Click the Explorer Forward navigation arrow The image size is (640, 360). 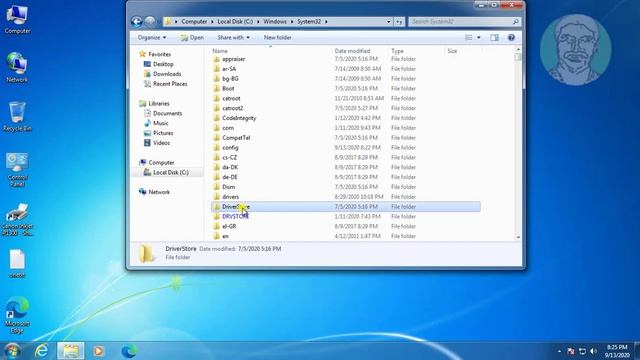coord(150,22)
